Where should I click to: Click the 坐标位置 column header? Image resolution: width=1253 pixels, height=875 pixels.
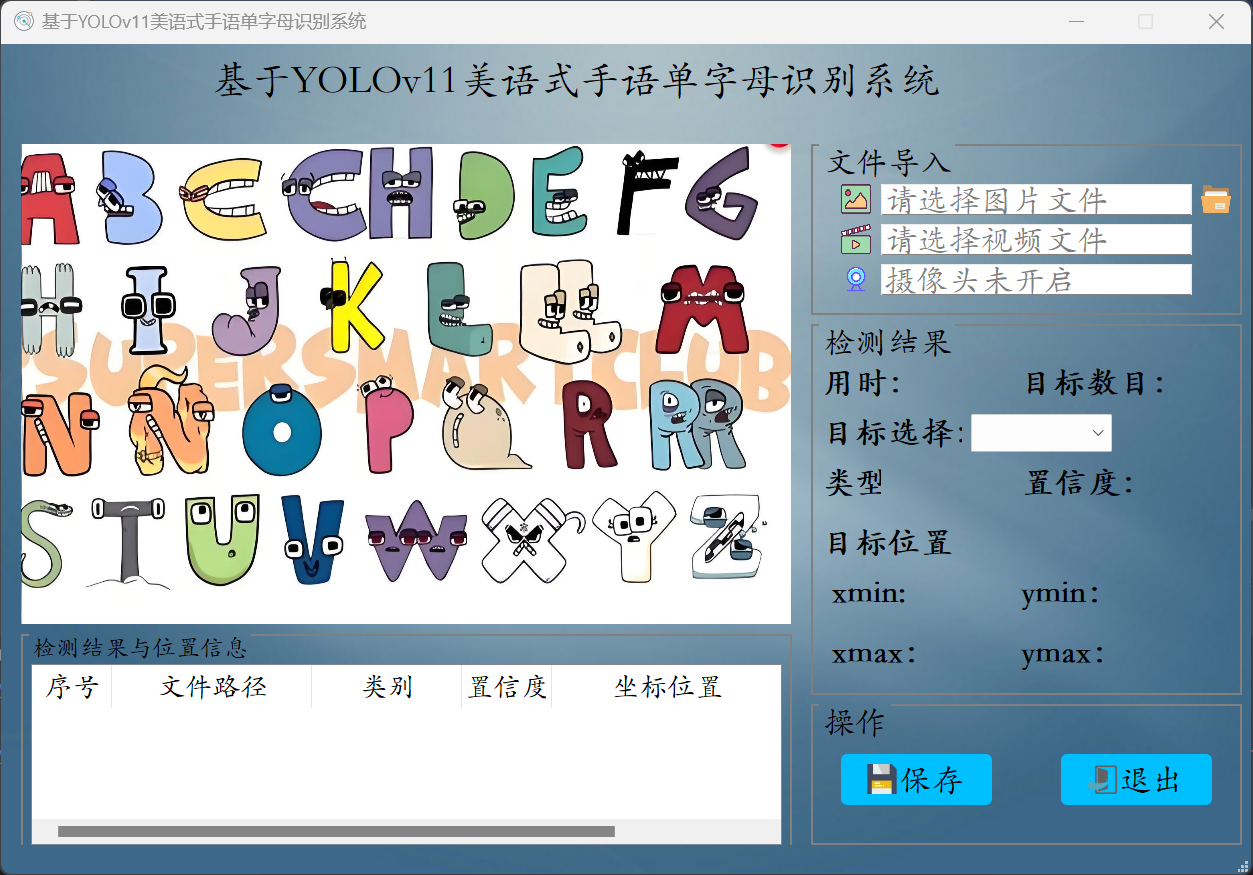(x=667, y=687)
